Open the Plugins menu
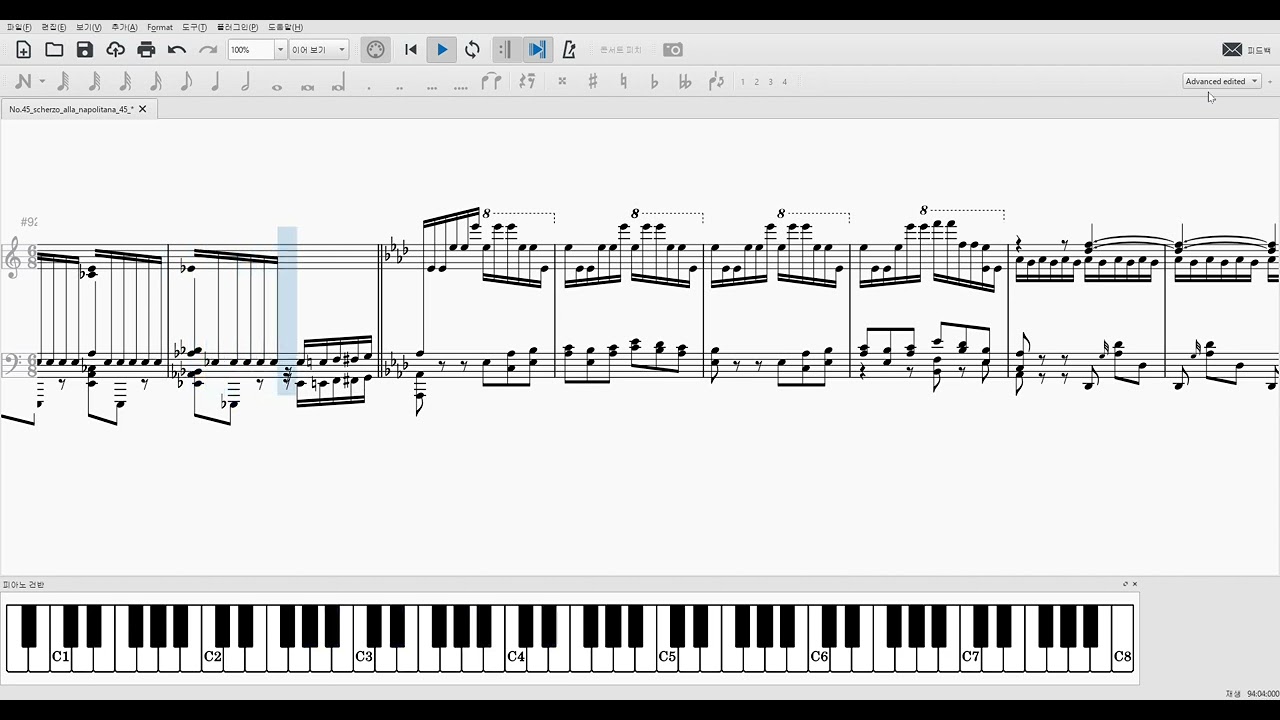The height and width of the screenshot is (720, 1280). (x=237, y=27)
